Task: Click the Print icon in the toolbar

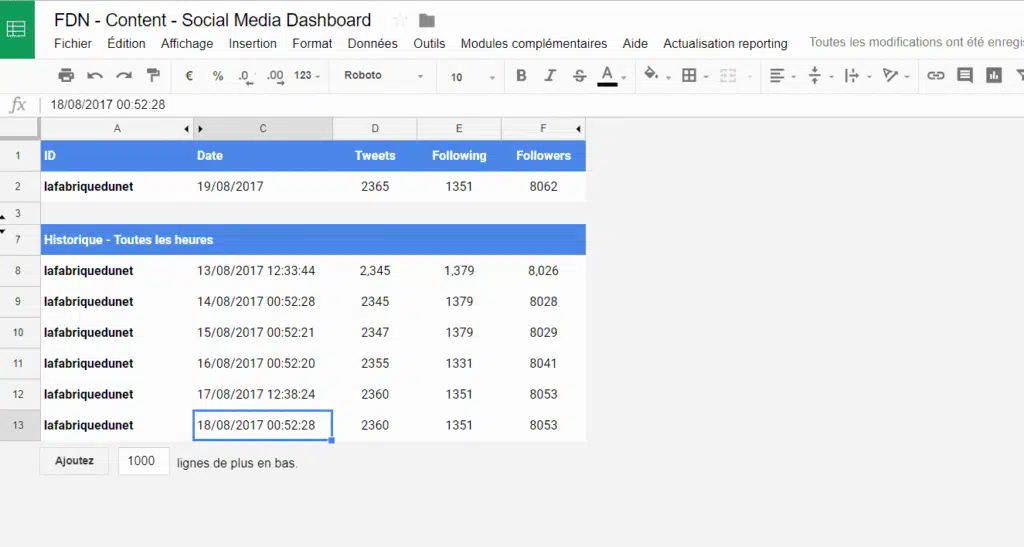Action: point(66,75)
